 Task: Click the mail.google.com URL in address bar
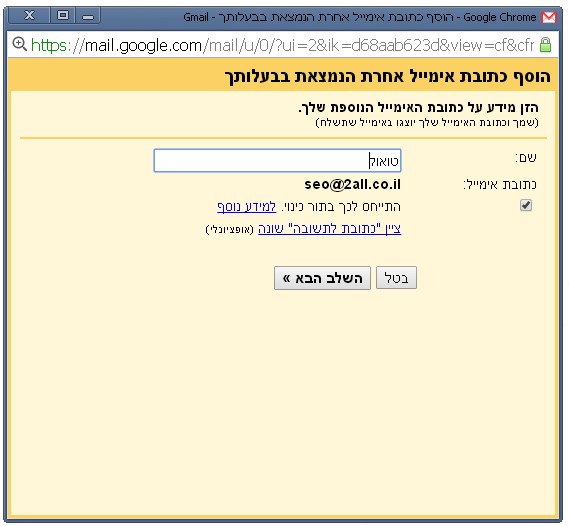point(282,45)
